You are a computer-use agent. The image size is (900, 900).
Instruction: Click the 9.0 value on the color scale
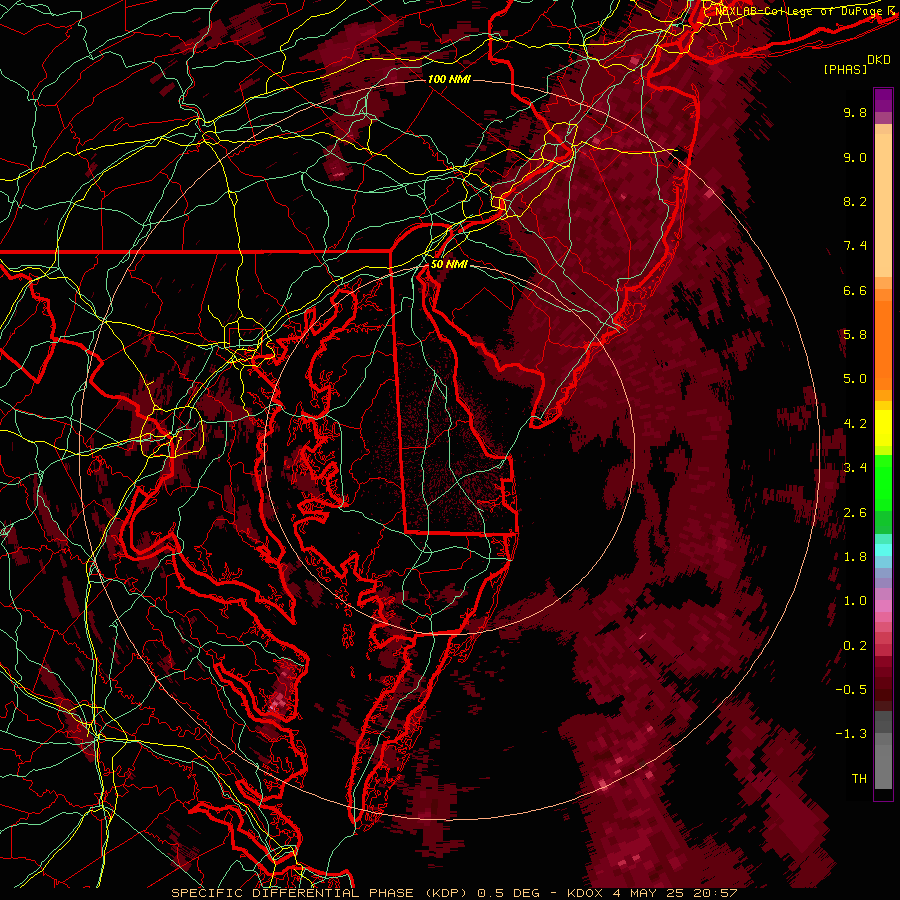(855, 157)
